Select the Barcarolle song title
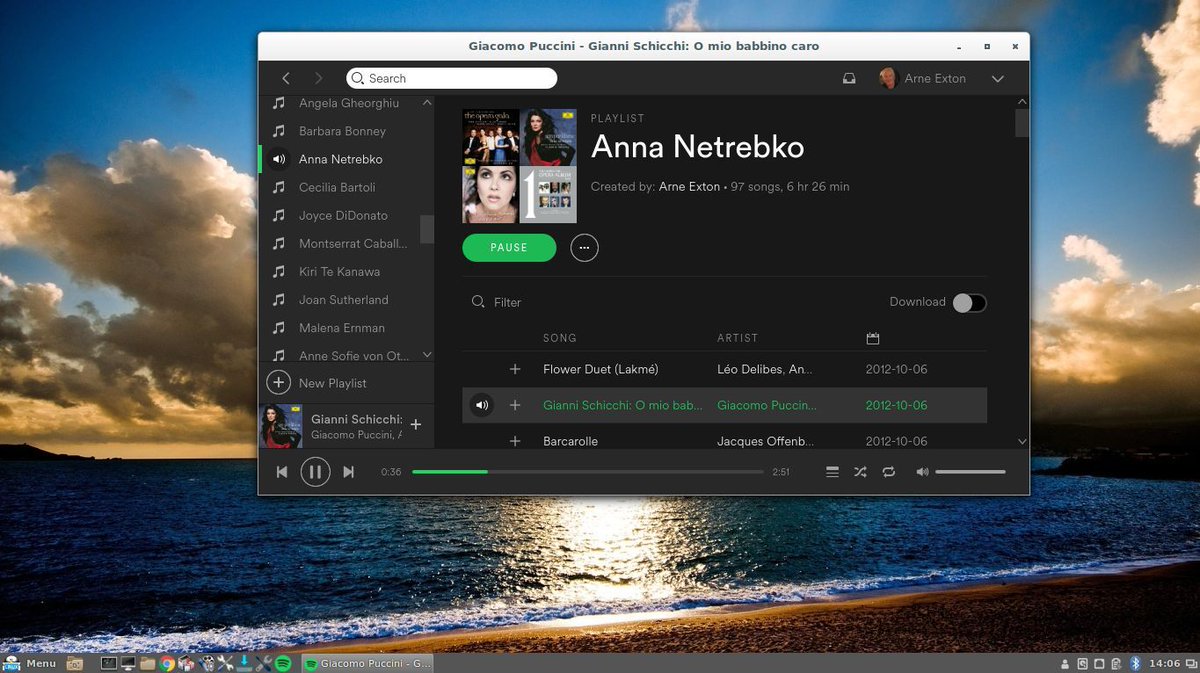The width and height of the screenshot is (1200, 673). 570,441
